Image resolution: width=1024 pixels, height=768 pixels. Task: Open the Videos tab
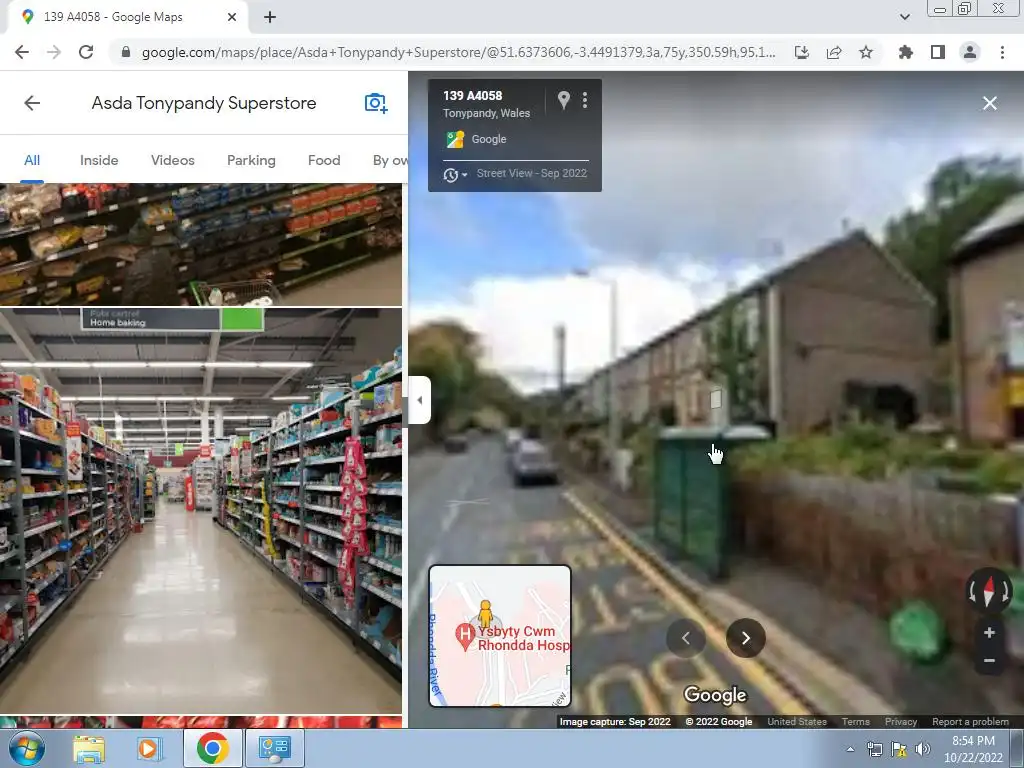pyautogui.click(x=172, y=160)
